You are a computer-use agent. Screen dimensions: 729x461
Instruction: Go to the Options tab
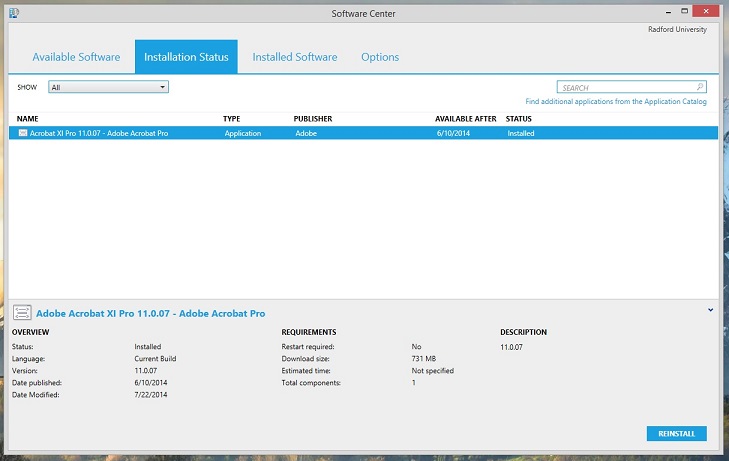(380, 57)
